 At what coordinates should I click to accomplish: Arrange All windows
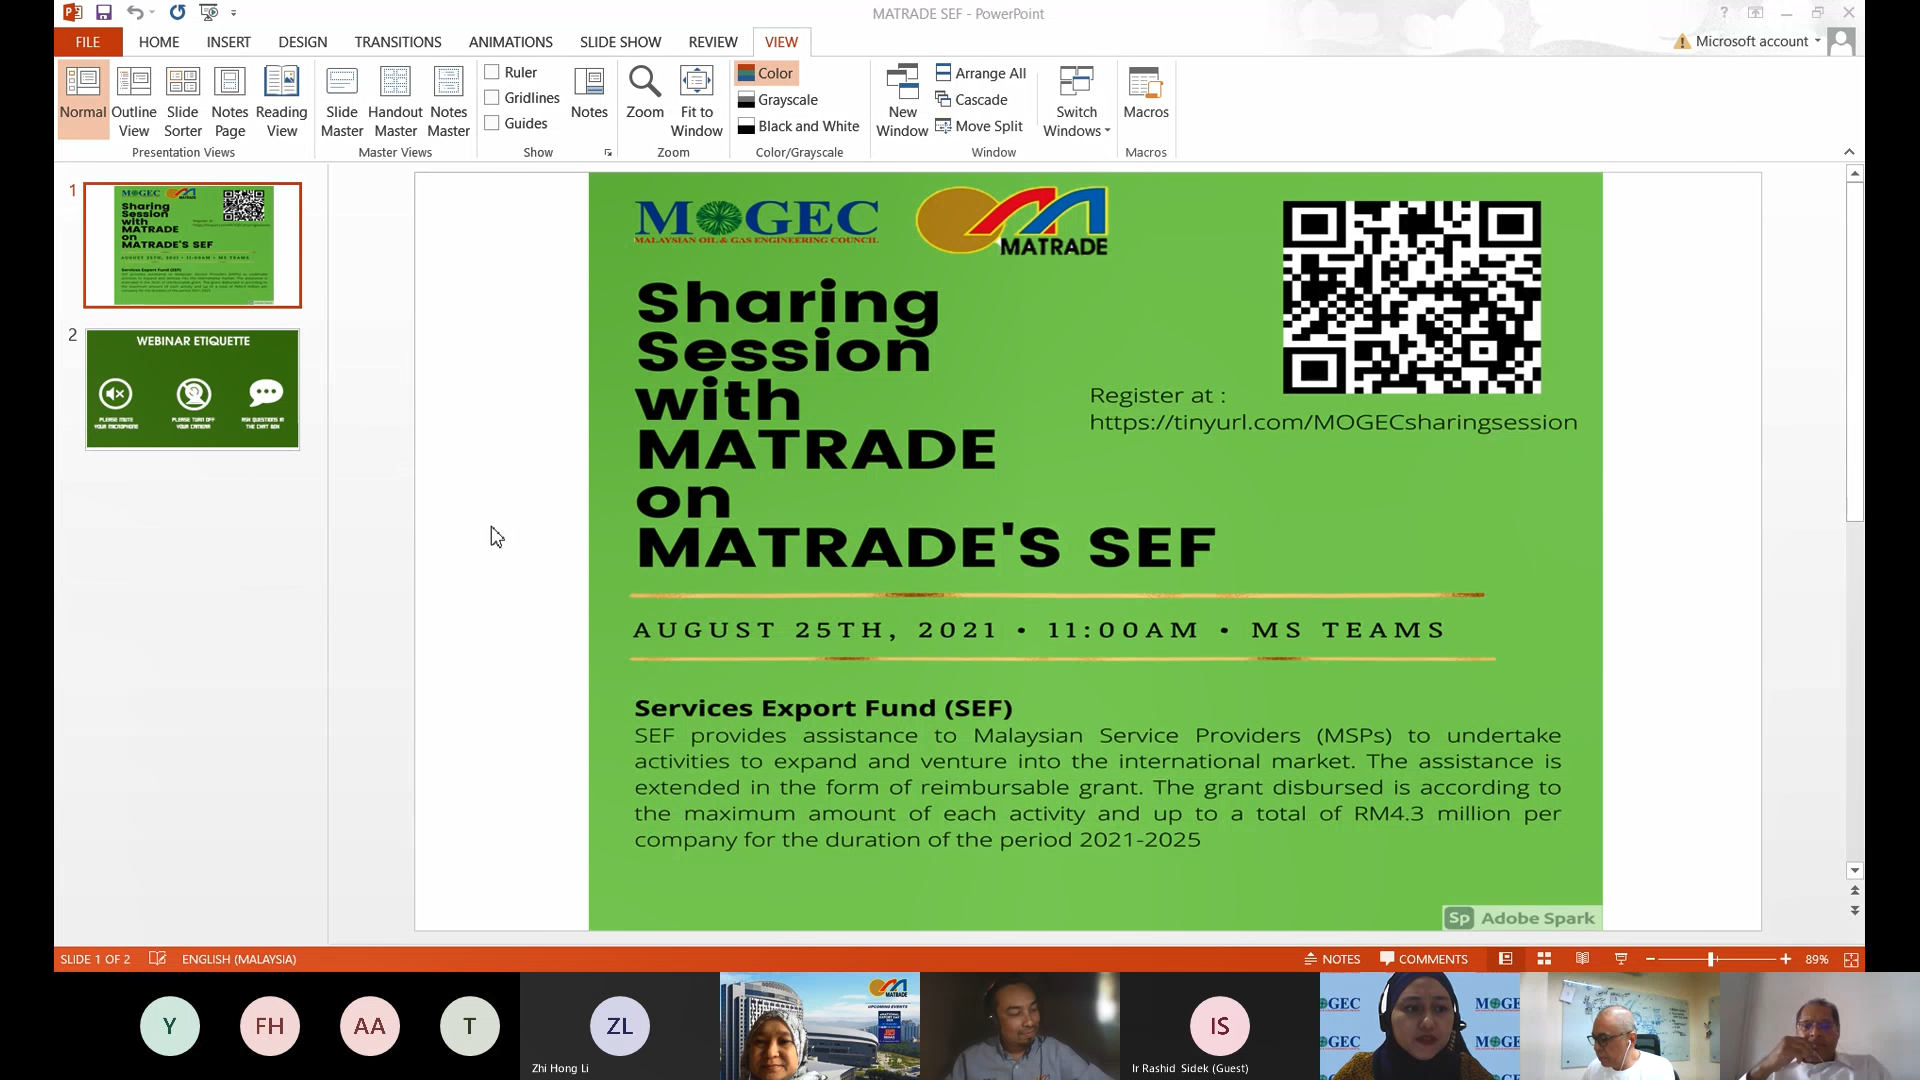click(x=981, y=73)
